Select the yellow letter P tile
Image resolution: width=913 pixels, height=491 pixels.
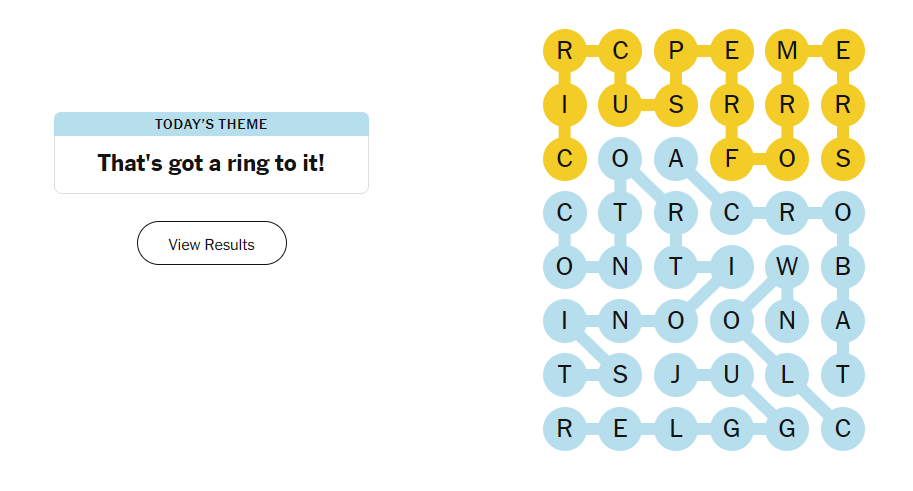tap(676, 51)
